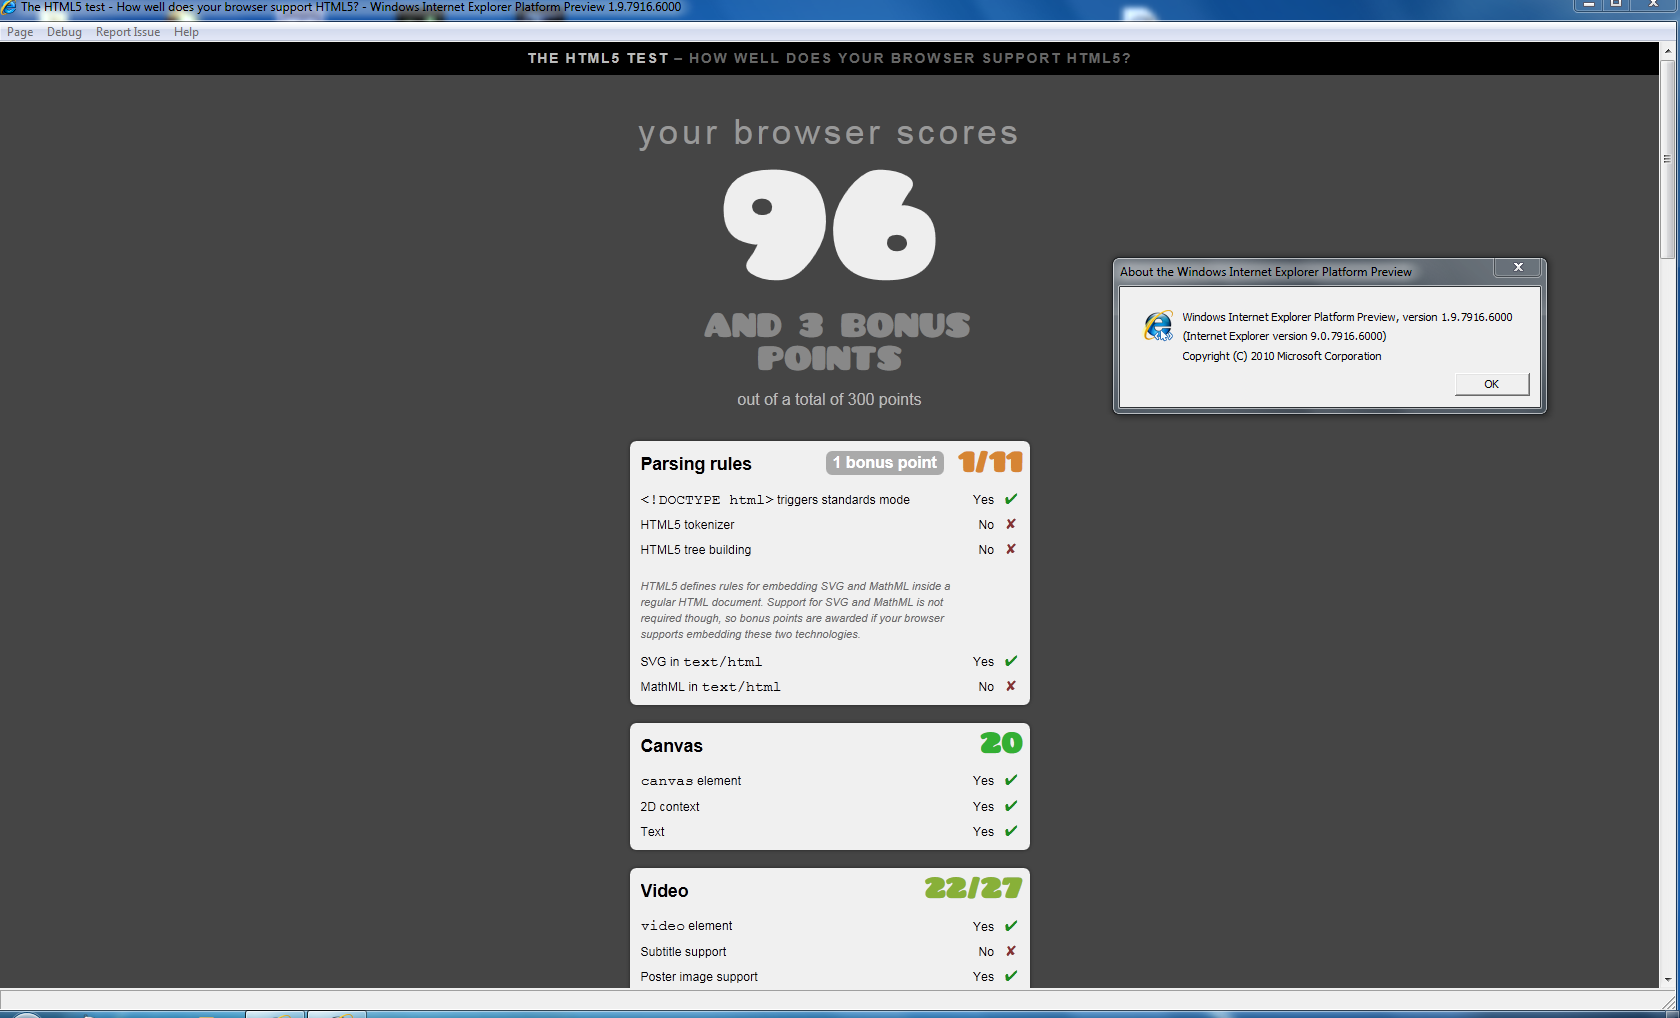Click the Parsing rules score 1/11

click(990, 462)
